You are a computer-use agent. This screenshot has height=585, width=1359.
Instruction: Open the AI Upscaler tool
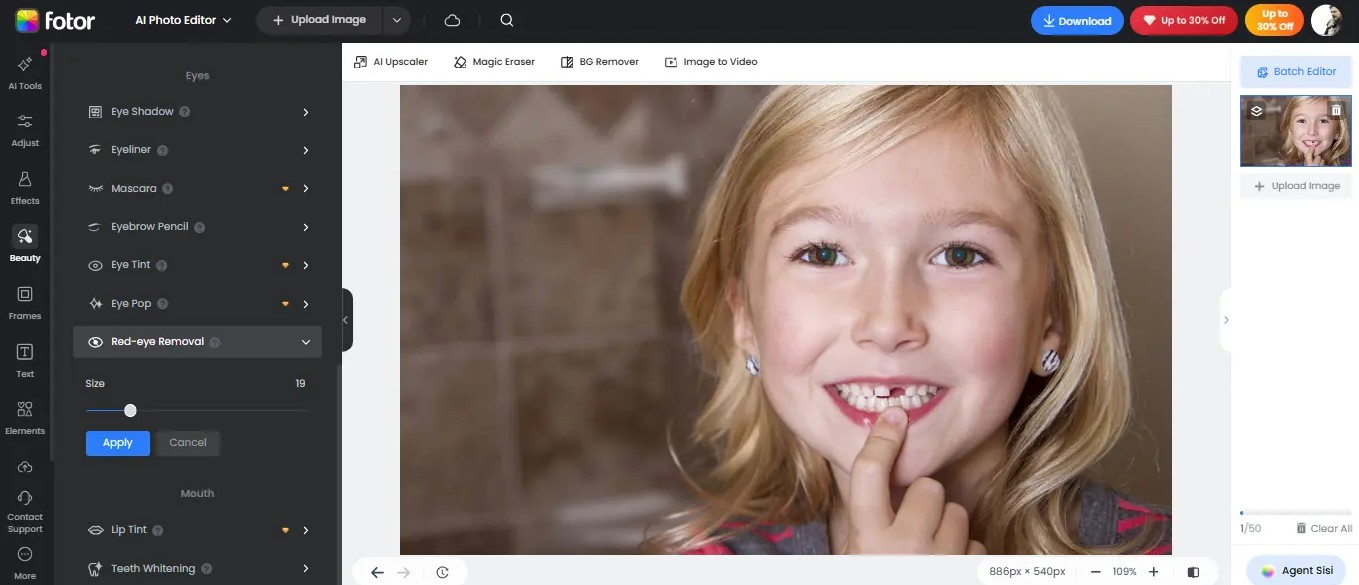(x=391, y=62)
